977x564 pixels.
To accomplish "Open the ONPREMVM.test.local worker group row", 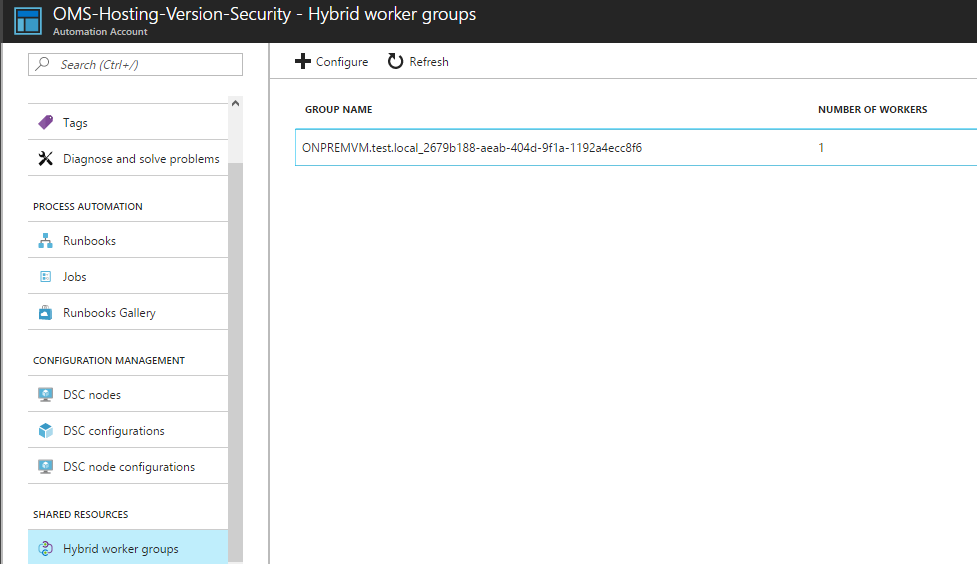I will point(472,148).
